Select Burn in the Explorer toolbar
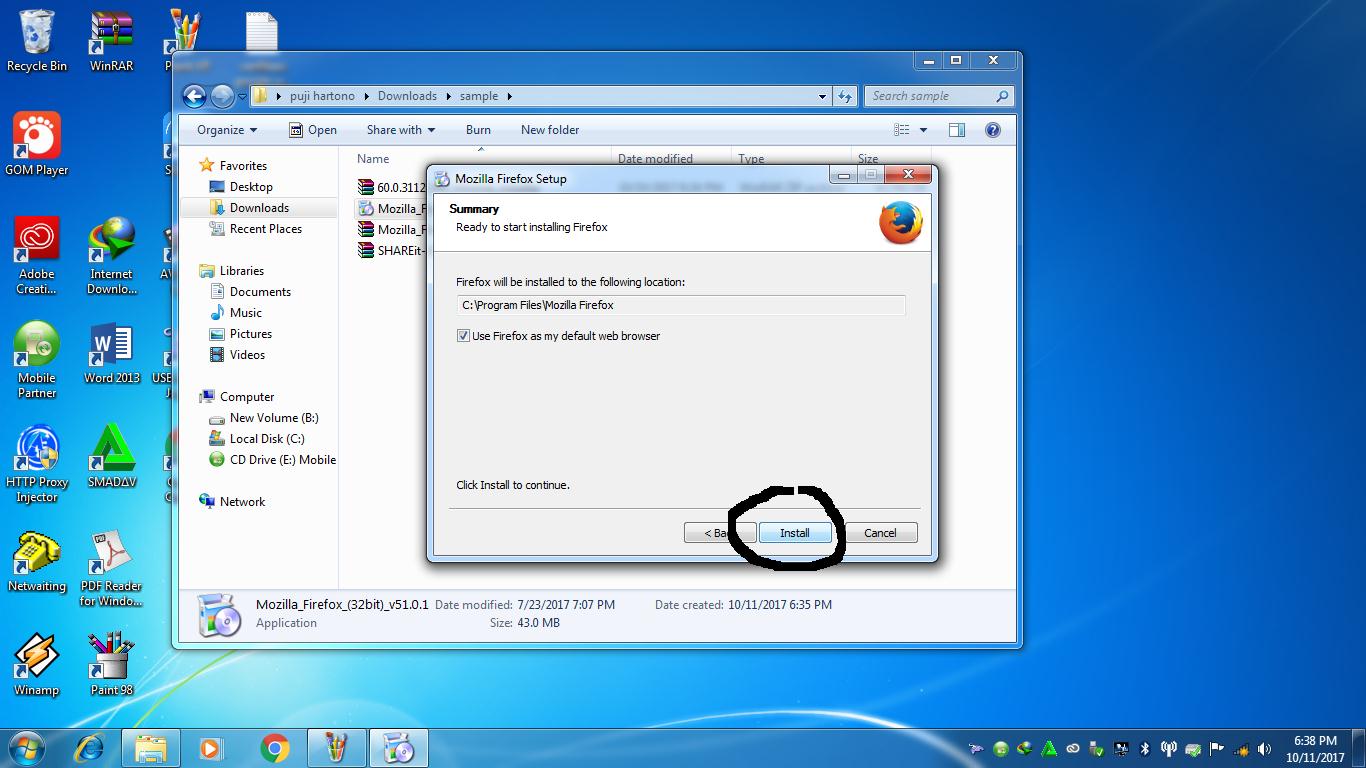The image size is (1366, 768). [478, 130]
